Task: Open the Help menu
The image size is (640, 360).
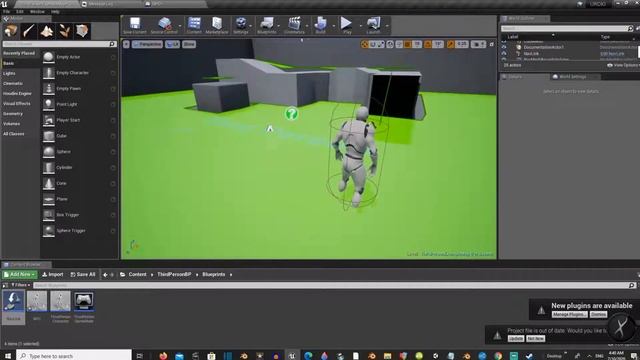Action: [55, 11]
